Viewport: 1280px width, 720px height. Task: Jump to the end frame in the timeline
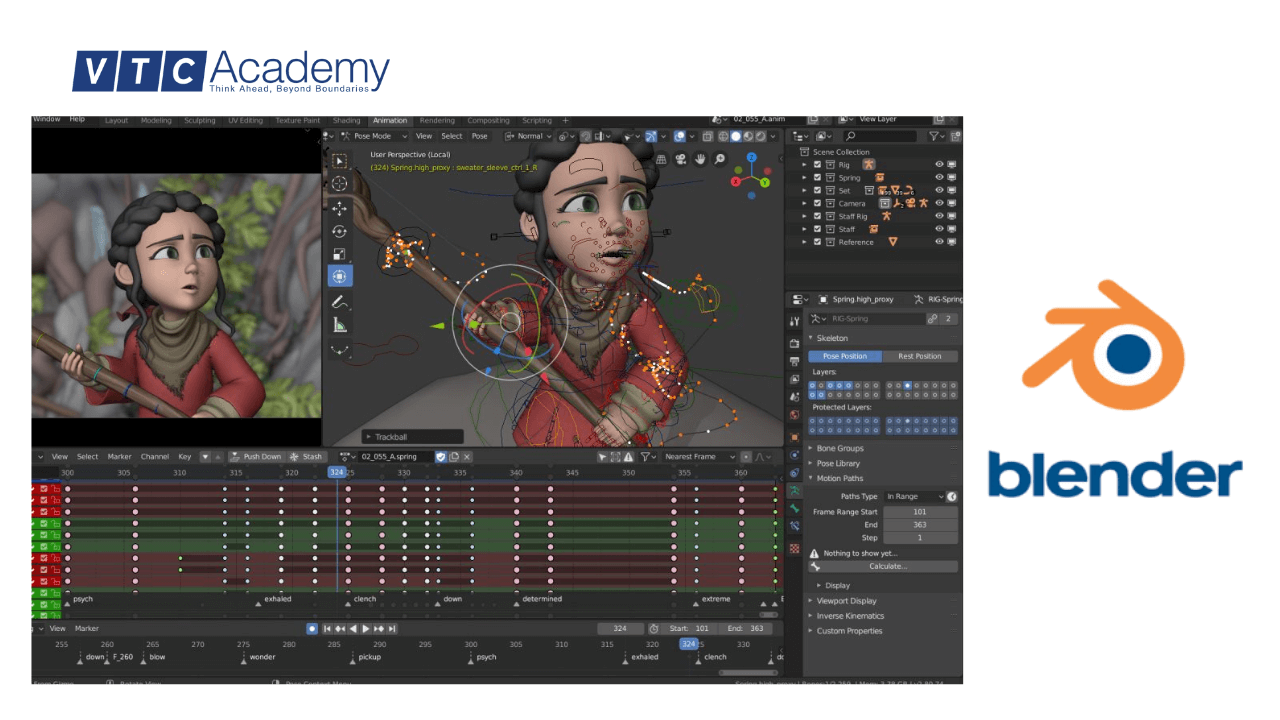point(393,628)
